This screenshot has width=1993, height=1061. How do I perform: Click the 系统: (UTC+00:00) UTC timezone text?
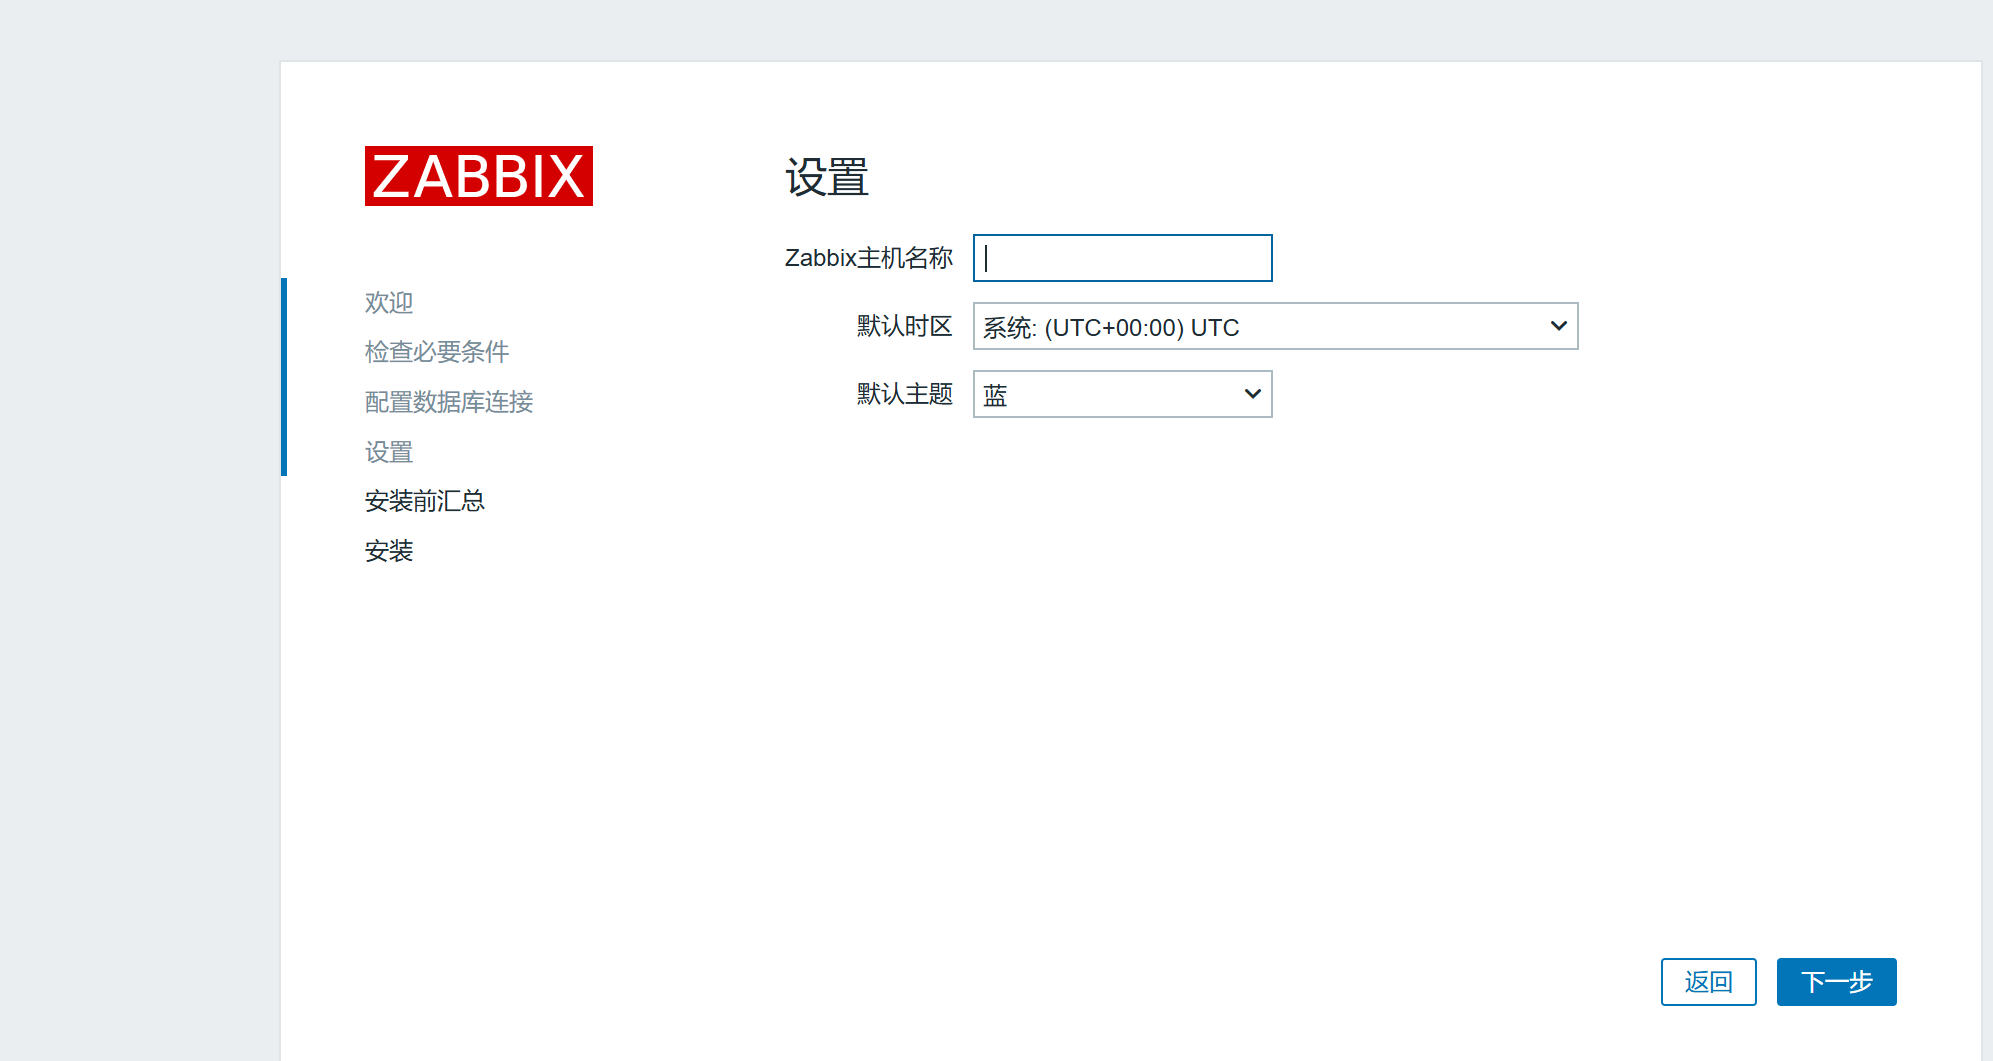coord(1110,328)
